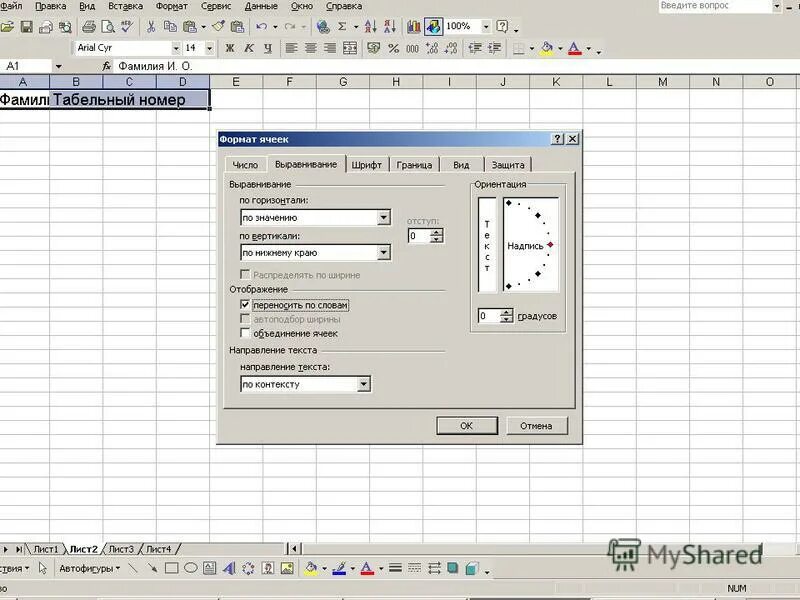Click the font color A in the formatting toolbar
The height and width of the screenshot is (600, 800).
(x=574, y=48)
